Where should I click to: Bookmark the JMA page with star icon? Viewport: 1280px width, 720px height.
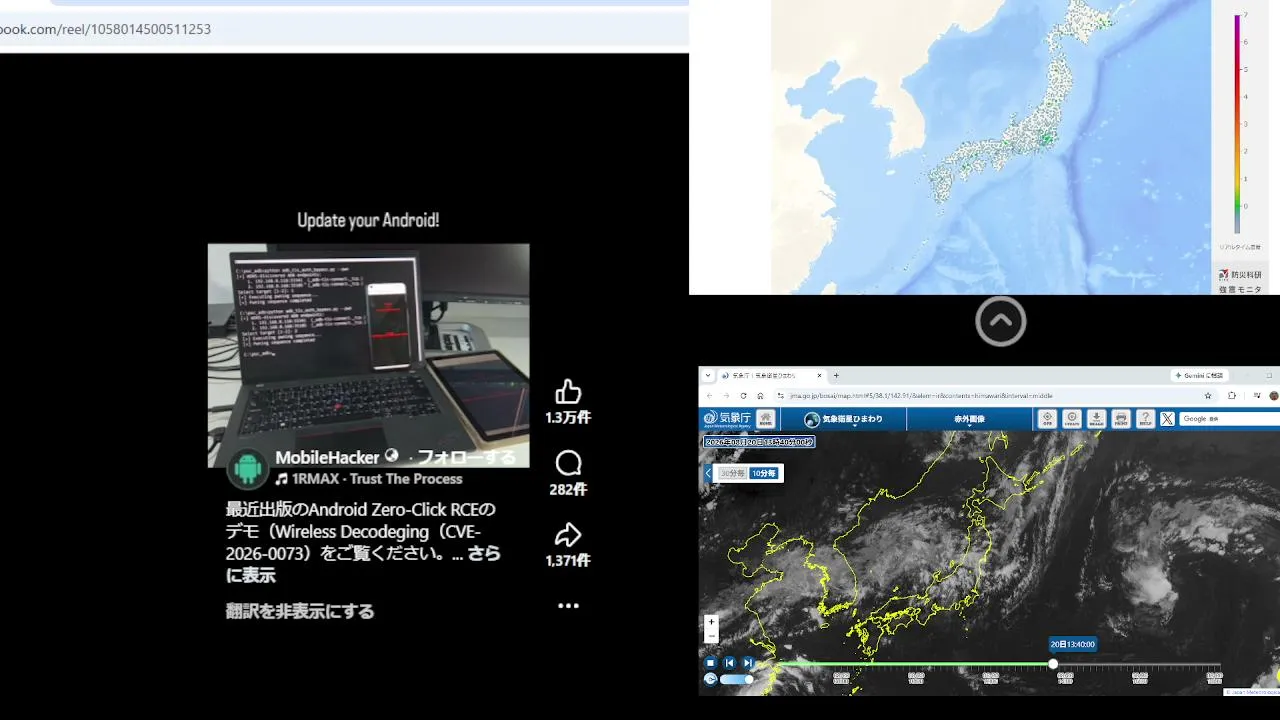tap(1208, 396)
